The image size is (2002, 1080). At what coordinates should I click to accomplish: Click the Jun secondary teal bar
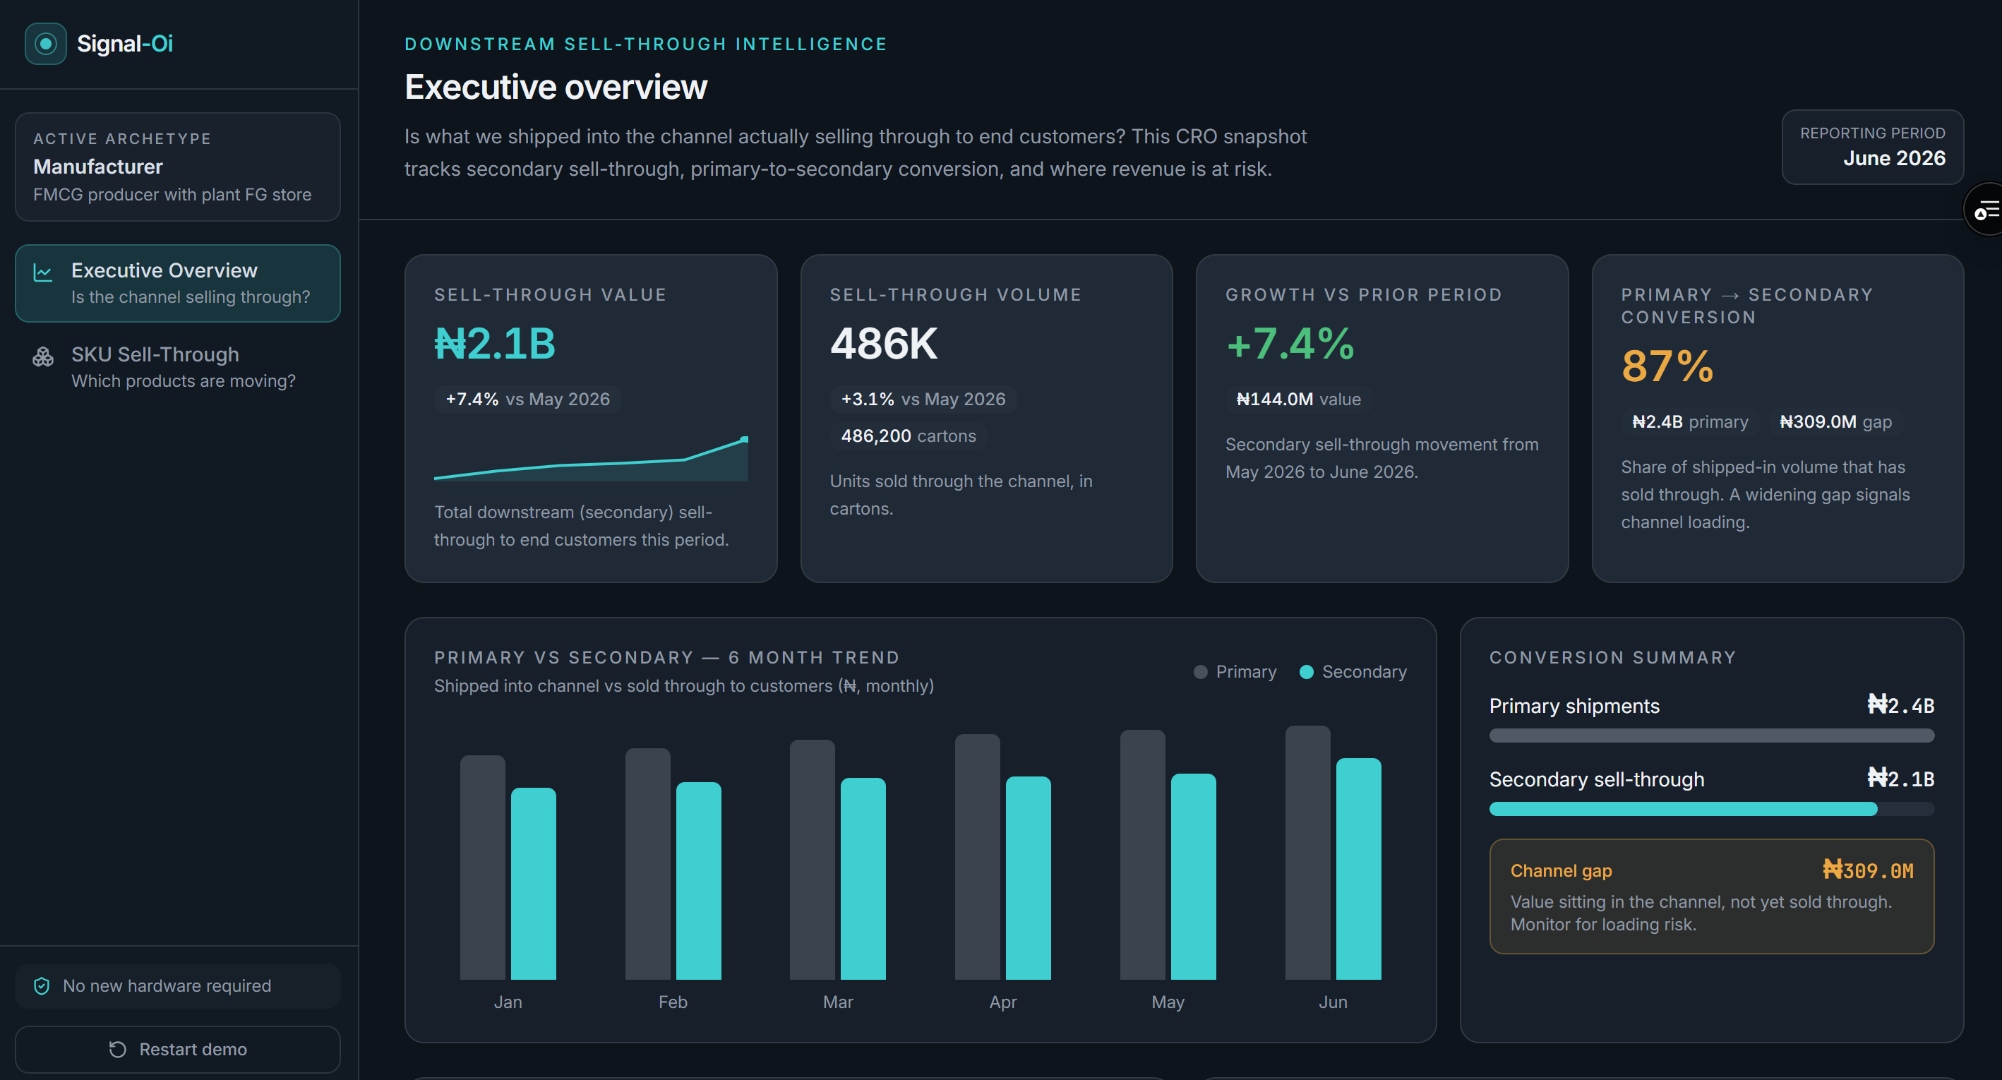click(1358, 869)
